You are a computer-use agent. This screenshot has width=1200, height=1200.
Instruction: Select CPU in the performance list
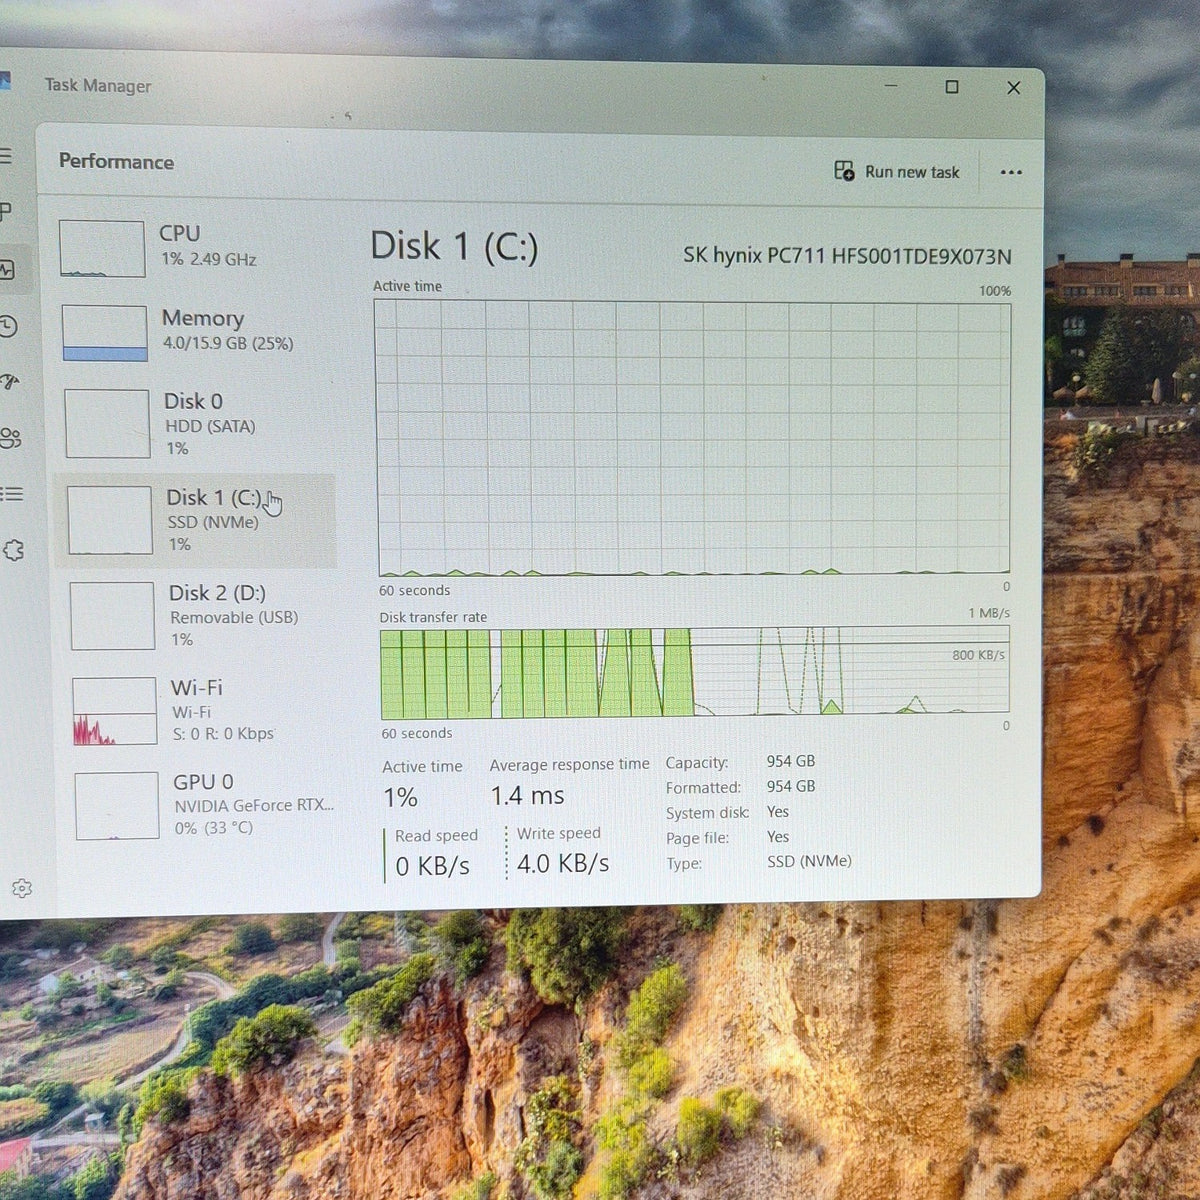coord(190,248)
